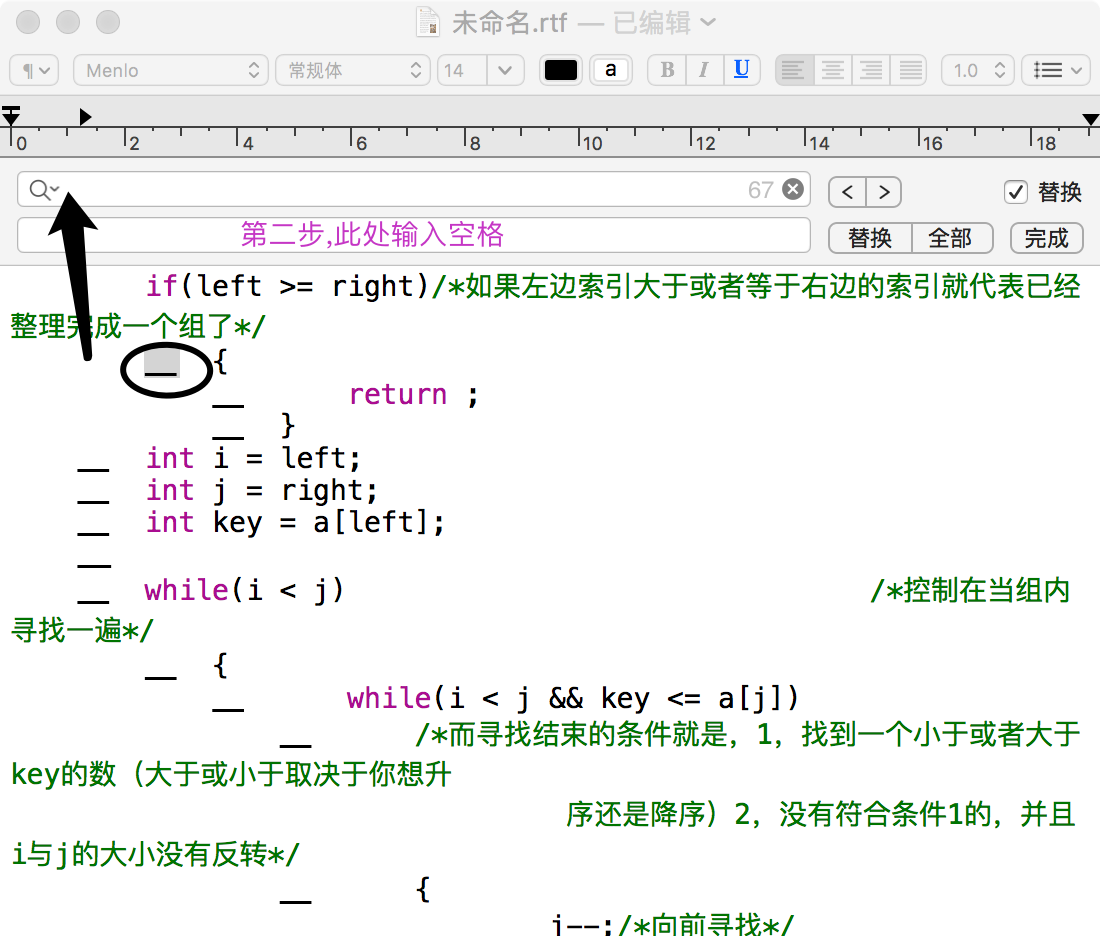Enable the 替换 checkbox in find bar

tap(1016, 192)
